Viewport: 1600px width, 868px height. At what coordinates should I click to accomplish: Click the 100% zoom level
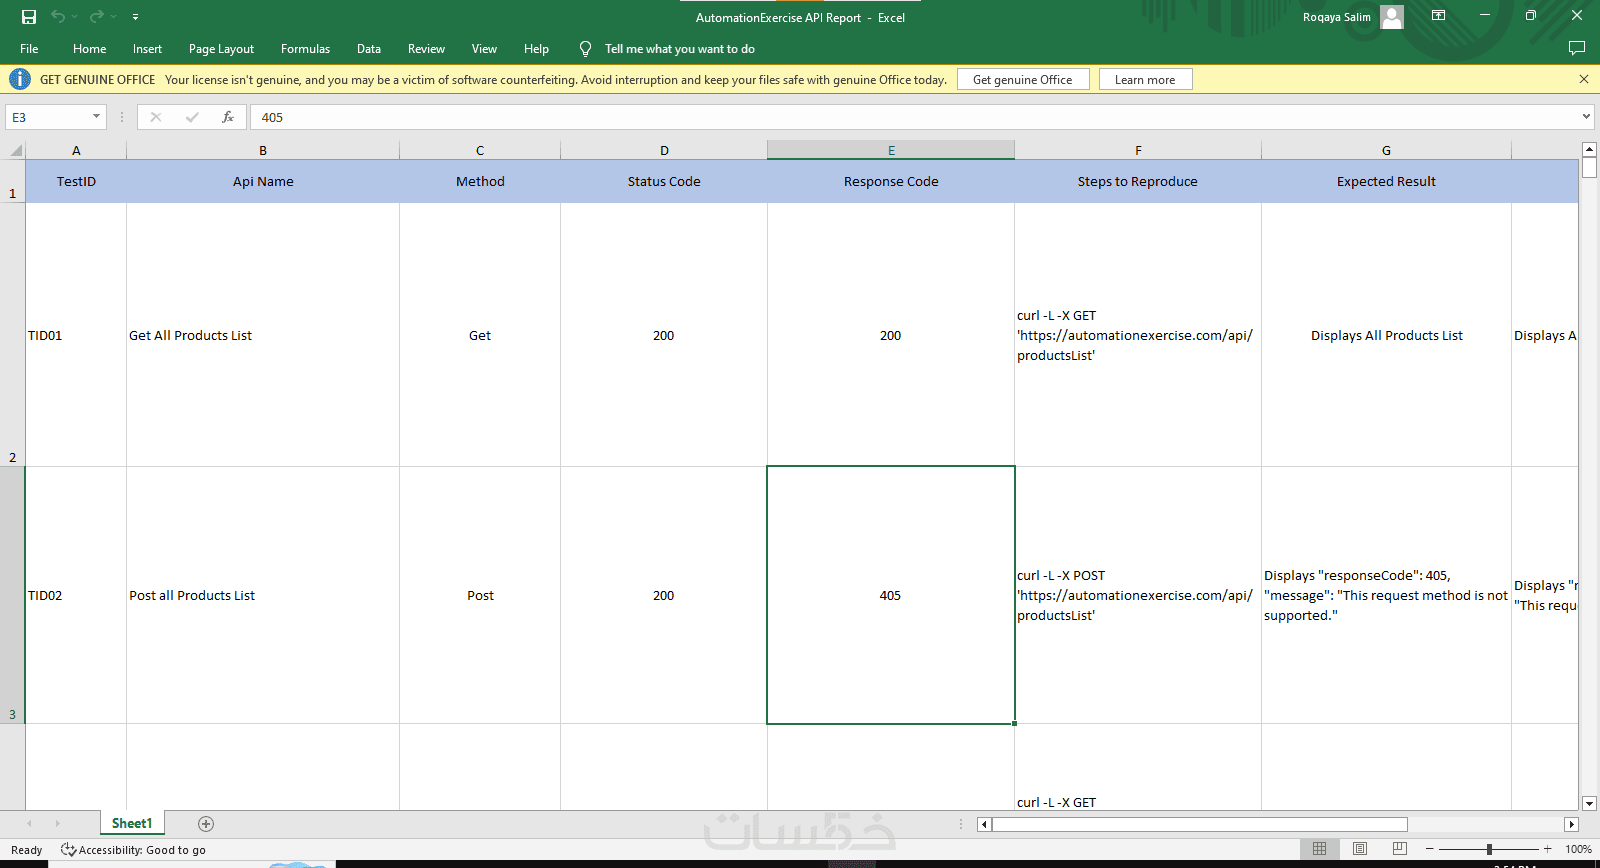1578,850
